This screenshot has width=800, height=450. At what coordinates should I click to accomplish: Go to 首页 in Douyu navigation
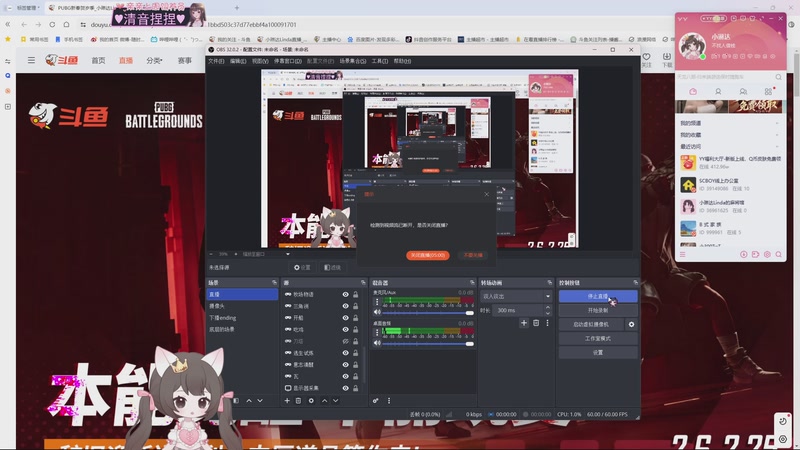coord(98,60)
